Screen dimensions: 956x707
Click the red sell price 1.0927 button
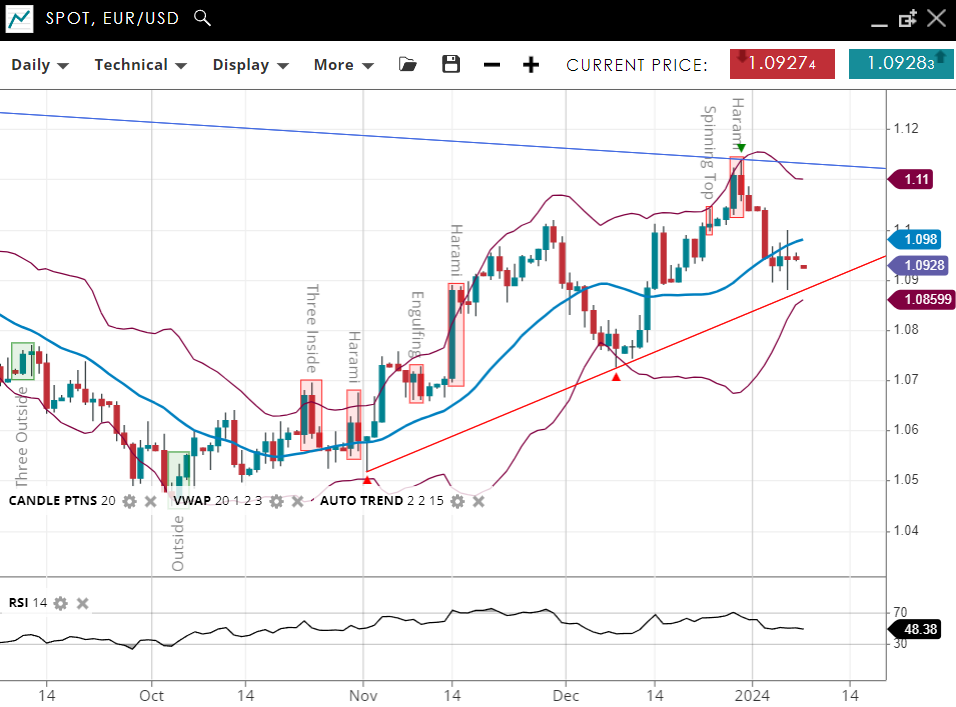[x=782, y=64]
